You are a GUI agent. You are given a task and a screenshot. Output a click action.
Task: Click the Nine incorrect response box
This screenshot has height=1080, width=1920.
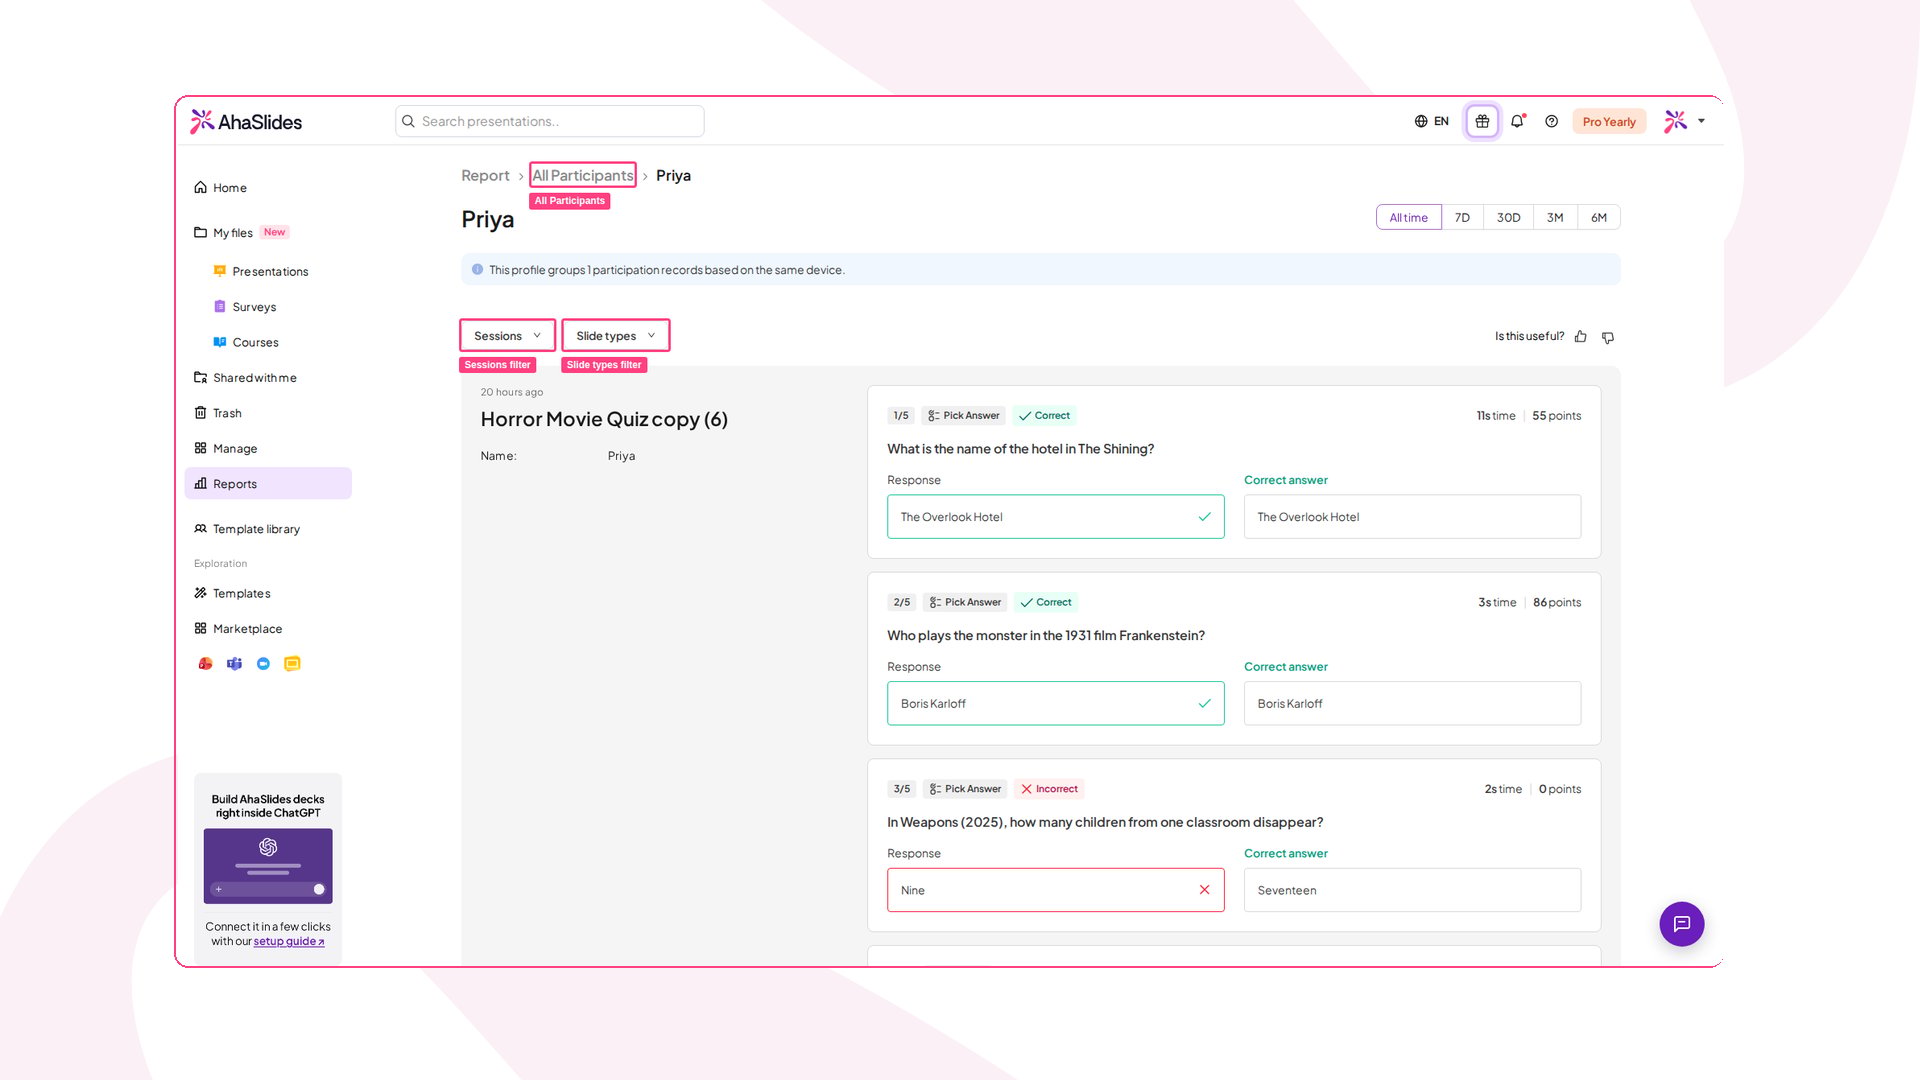click(x=1055, y=890)
